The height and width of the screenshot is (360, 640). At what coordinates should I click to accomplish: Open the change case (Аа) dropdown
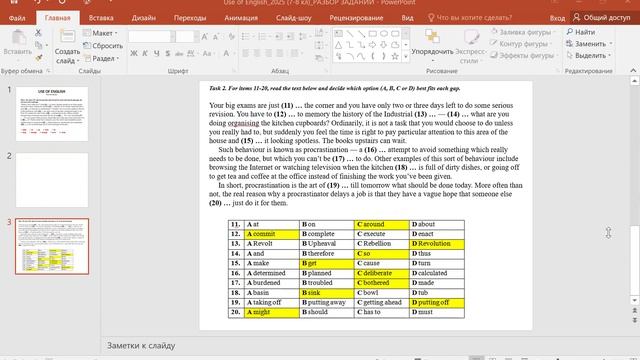(x=208, y=53)
